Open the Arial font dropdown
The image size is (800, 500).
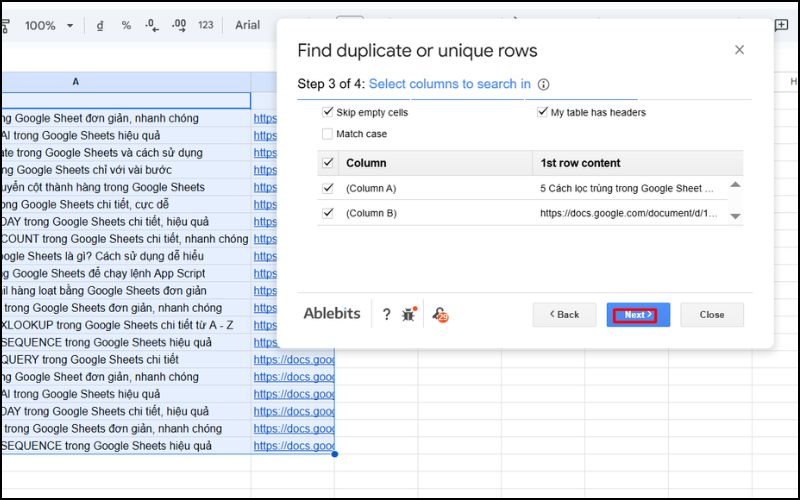pyautogui.click(x=248, y=26)
